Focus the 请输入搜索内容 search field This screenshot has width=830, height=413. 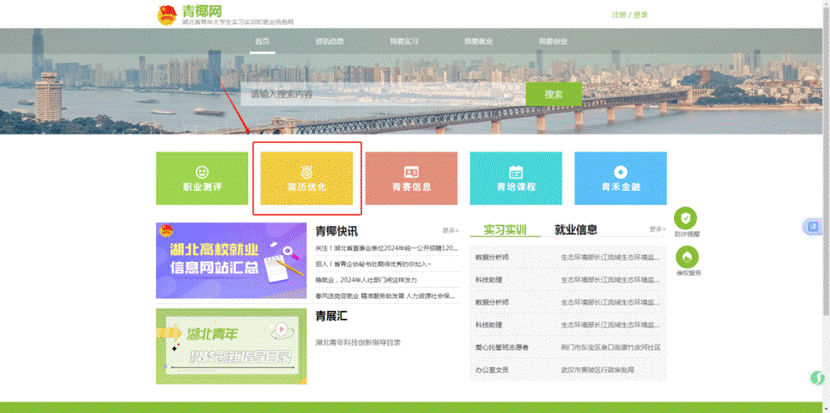(x=383, y=94)
